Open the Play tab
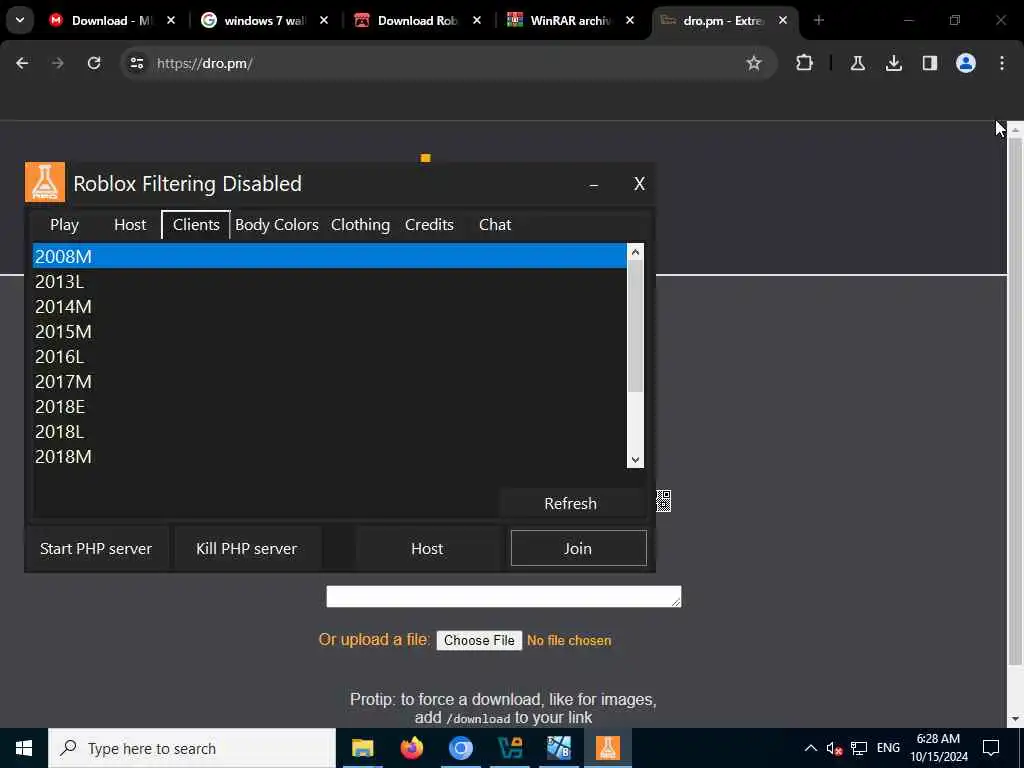 [x=64, y=225]
